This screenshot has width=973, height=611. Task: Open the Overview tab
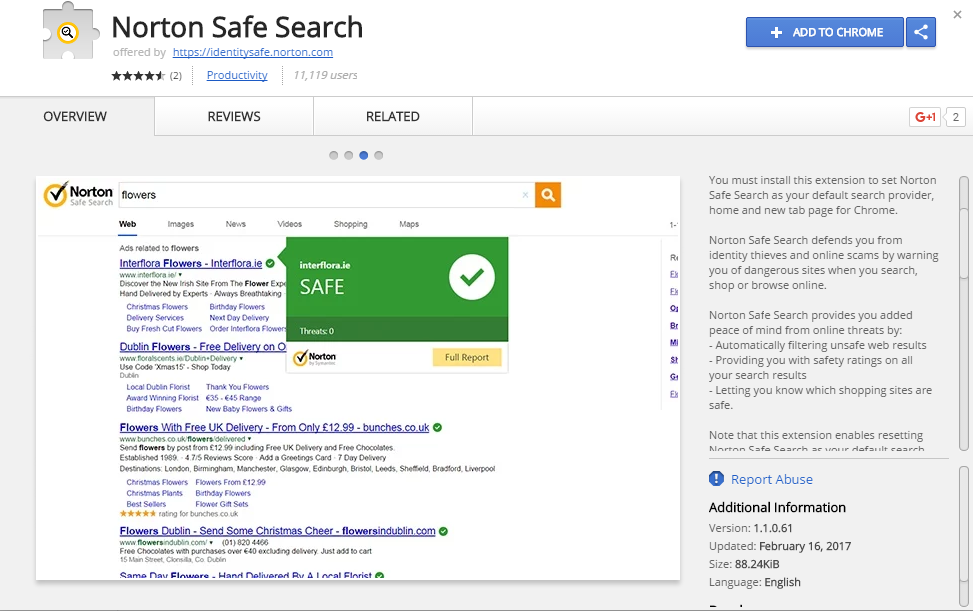(75, 117)
